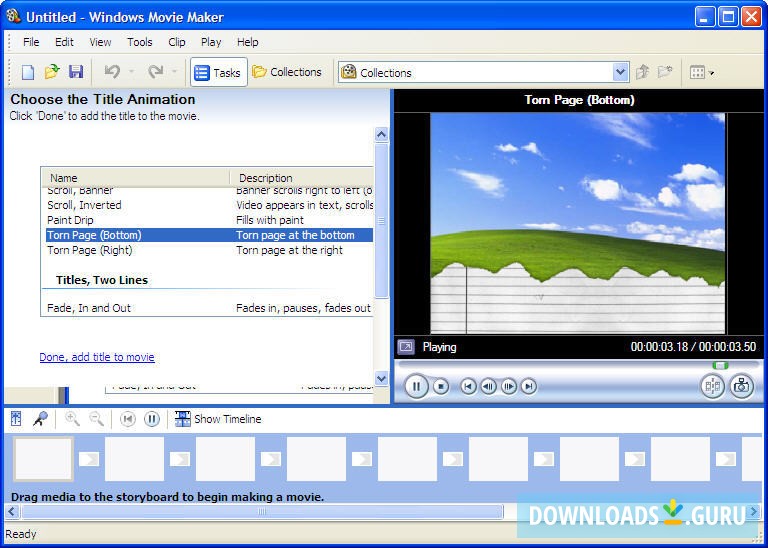Click the task pane scroll up arrow

[x=382, y=134]
